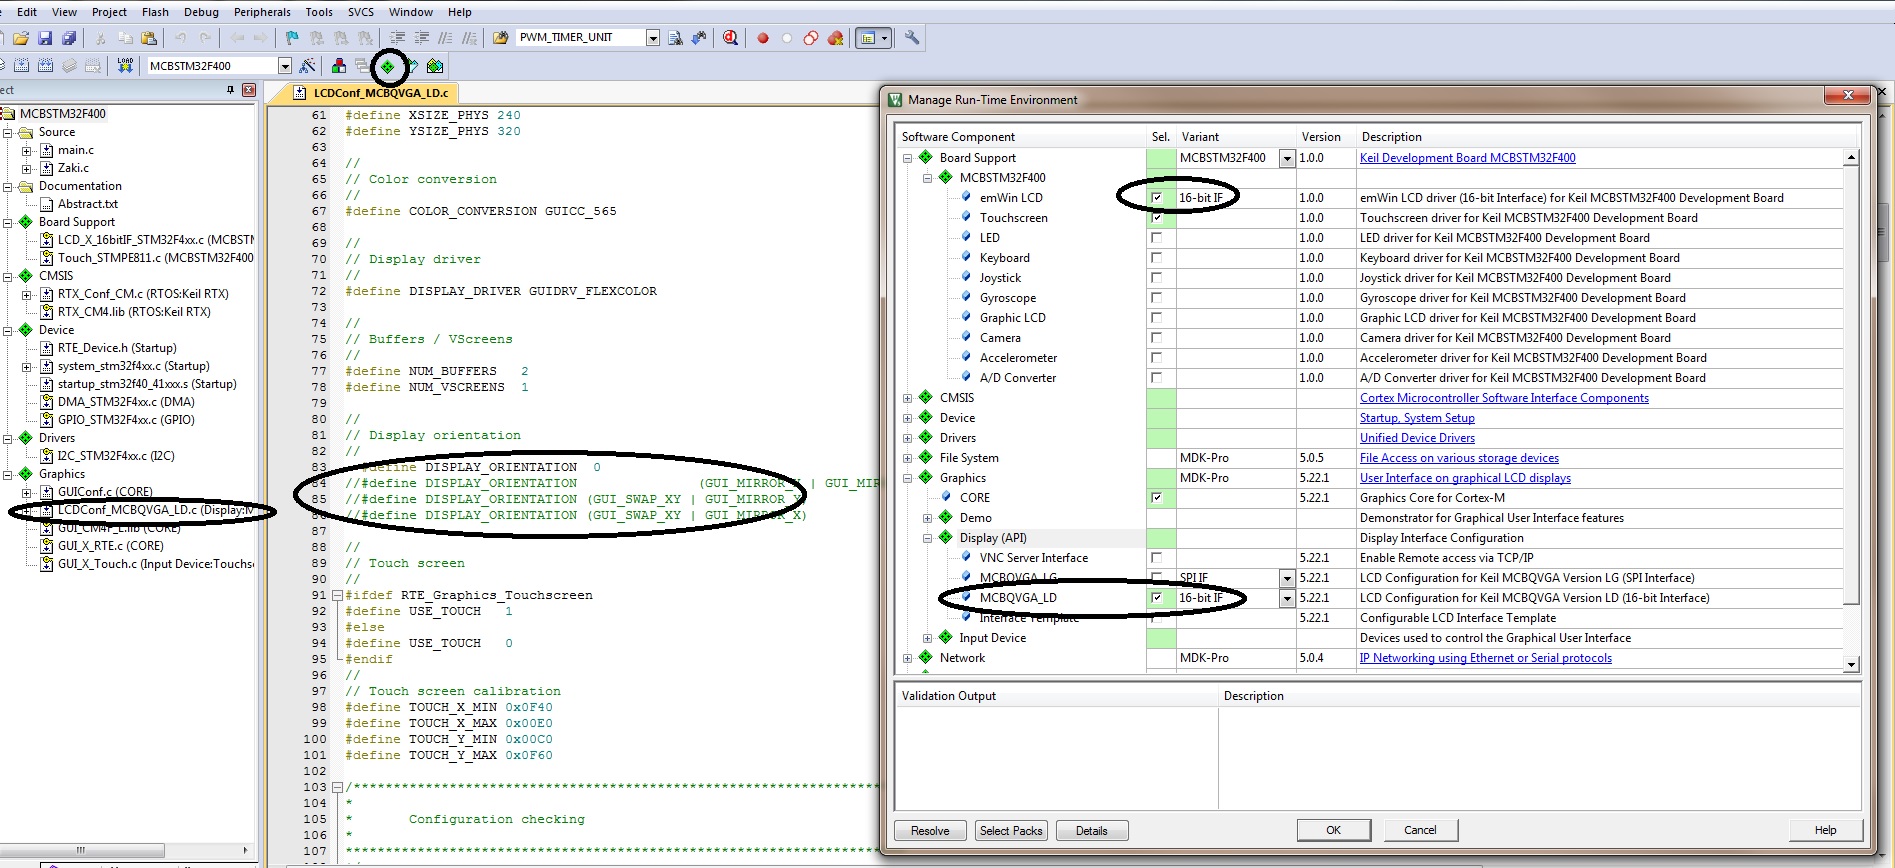1895x868 pixels.
Task: Toggle the Graphics CORE checkbox
Action: coord(1157,498)
